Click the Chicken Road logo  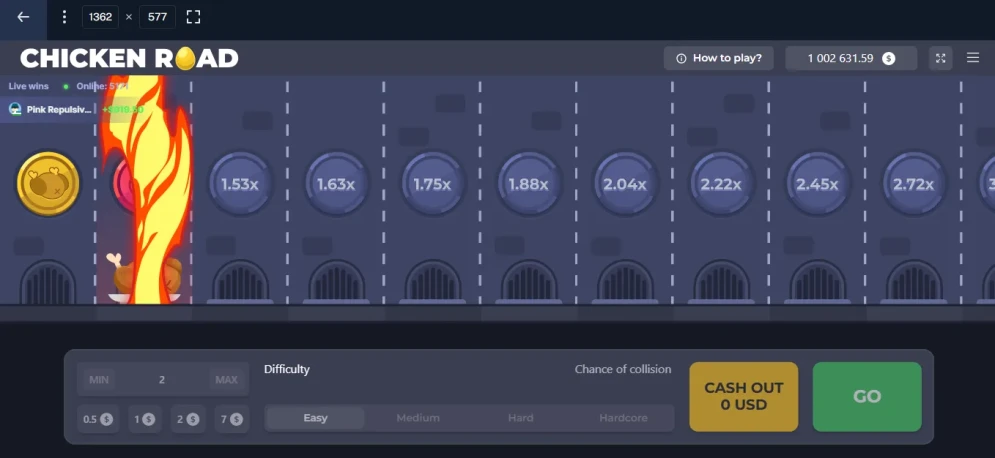pyautogui.click(x=129, y=58)
